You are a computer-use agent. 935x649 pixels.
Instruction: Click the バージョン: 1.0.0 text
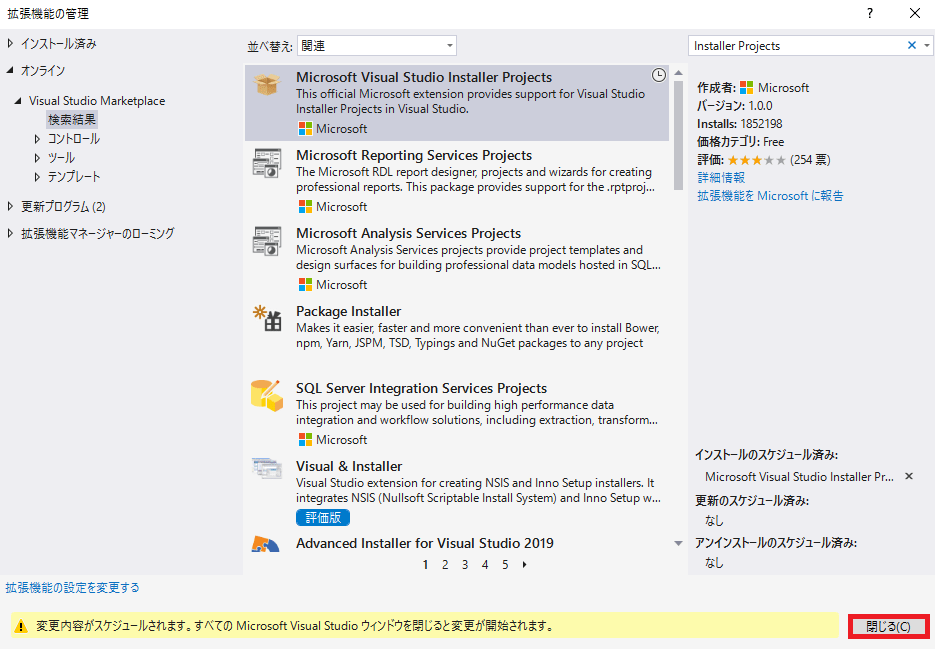[x=735, y=106]
